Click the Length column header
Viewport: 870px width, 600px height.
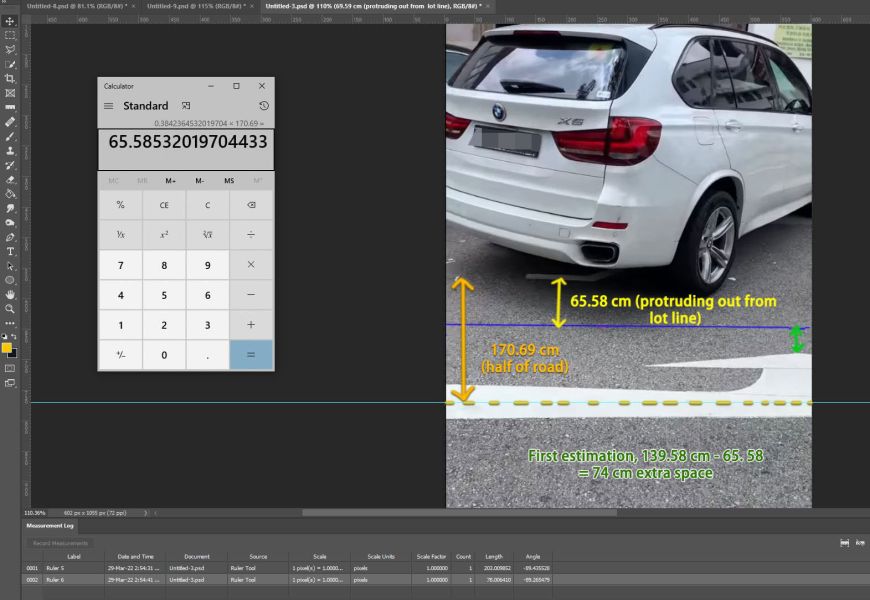pos(494,556)
